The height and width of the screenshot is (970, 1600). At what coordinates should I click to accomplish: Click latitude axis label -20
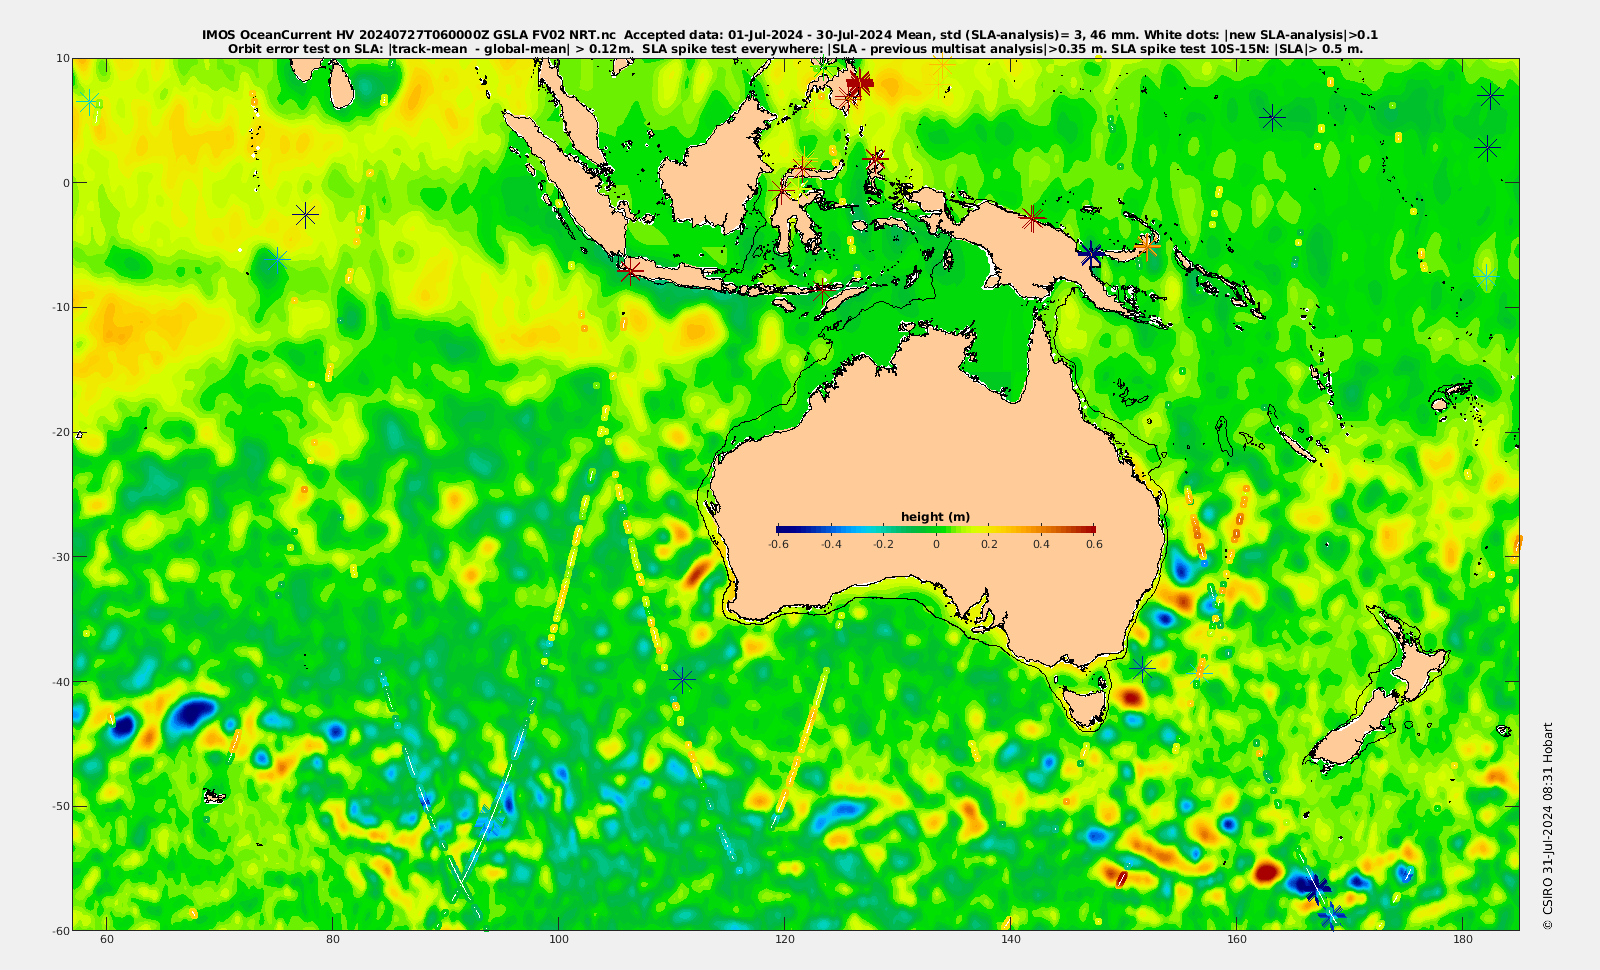(x=60, y=432)
